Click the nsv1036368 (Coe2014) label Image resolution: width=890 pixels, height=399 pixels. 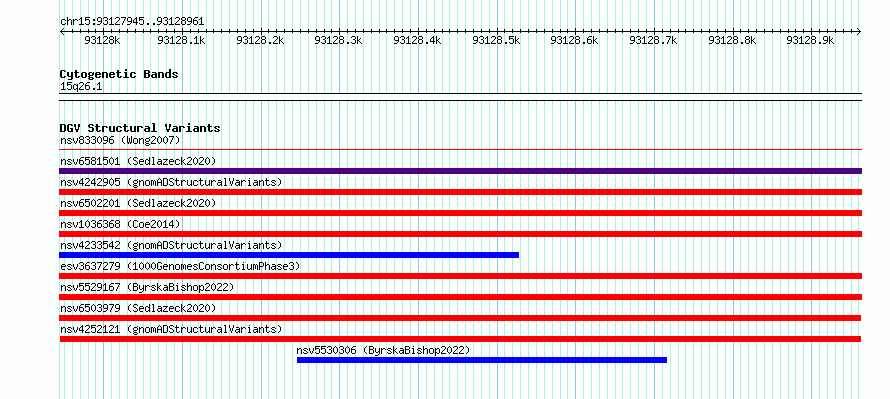tap(120, 224)
